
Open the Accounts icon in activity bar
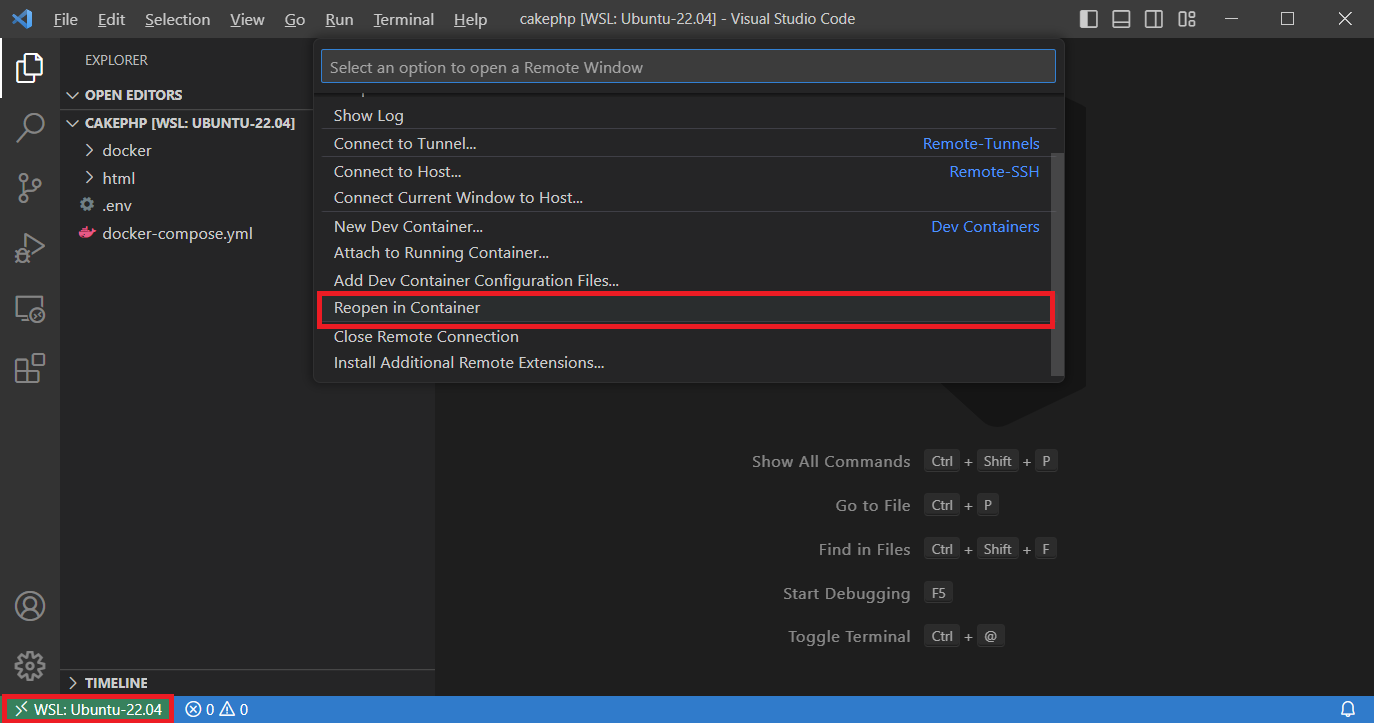[x=30, y=606]
